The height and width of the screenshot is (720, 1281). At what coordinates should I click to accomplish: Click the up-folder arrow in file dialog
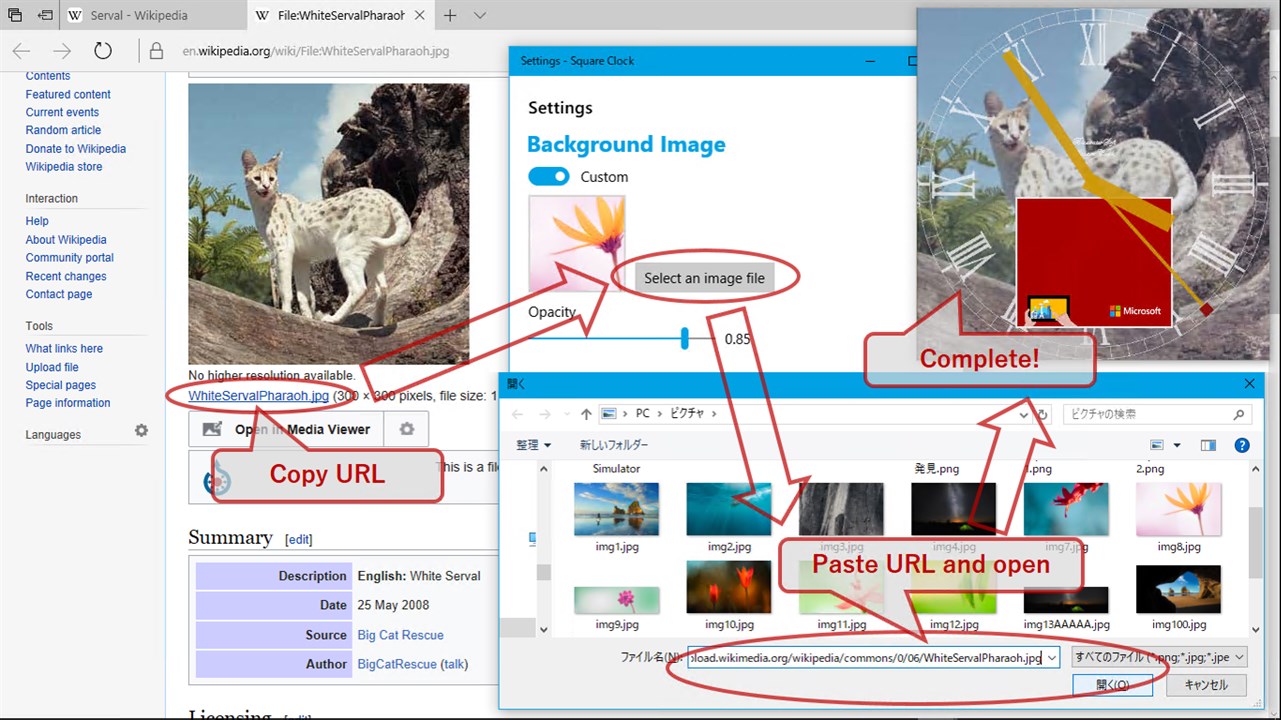tap(586, 414)
